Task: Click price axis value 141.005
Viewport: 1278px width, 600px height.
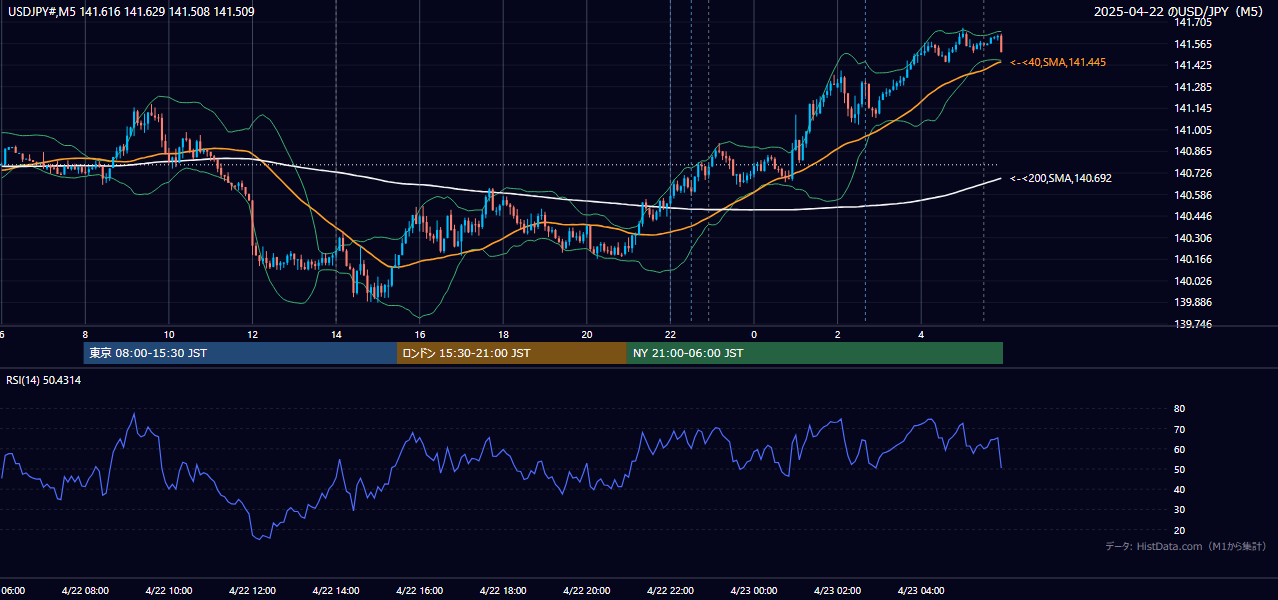Action: (1192, 130)
